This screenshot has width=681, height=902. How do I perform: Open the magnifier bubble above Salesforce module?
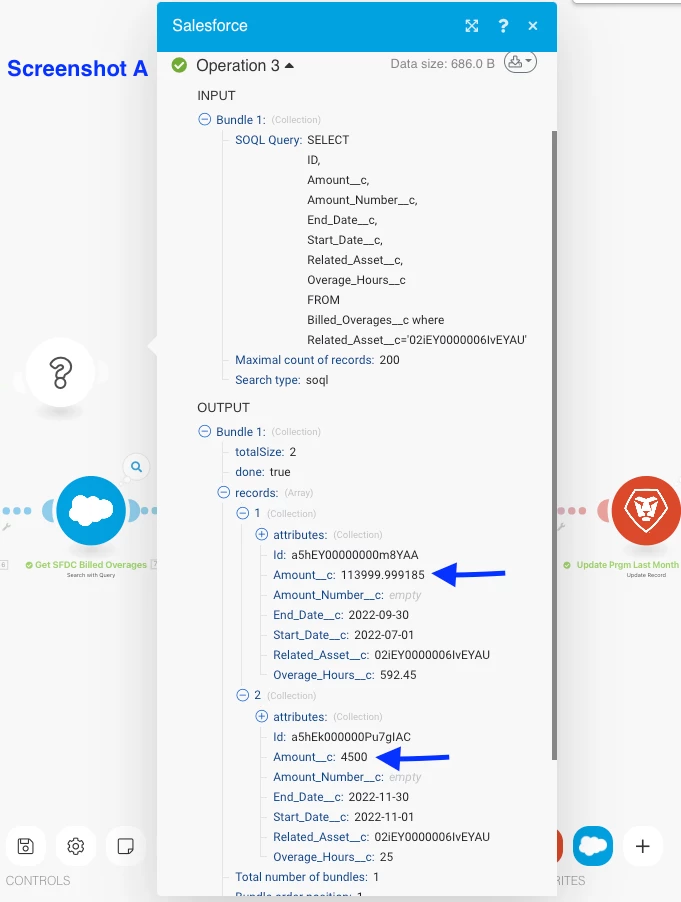[136, 467]
